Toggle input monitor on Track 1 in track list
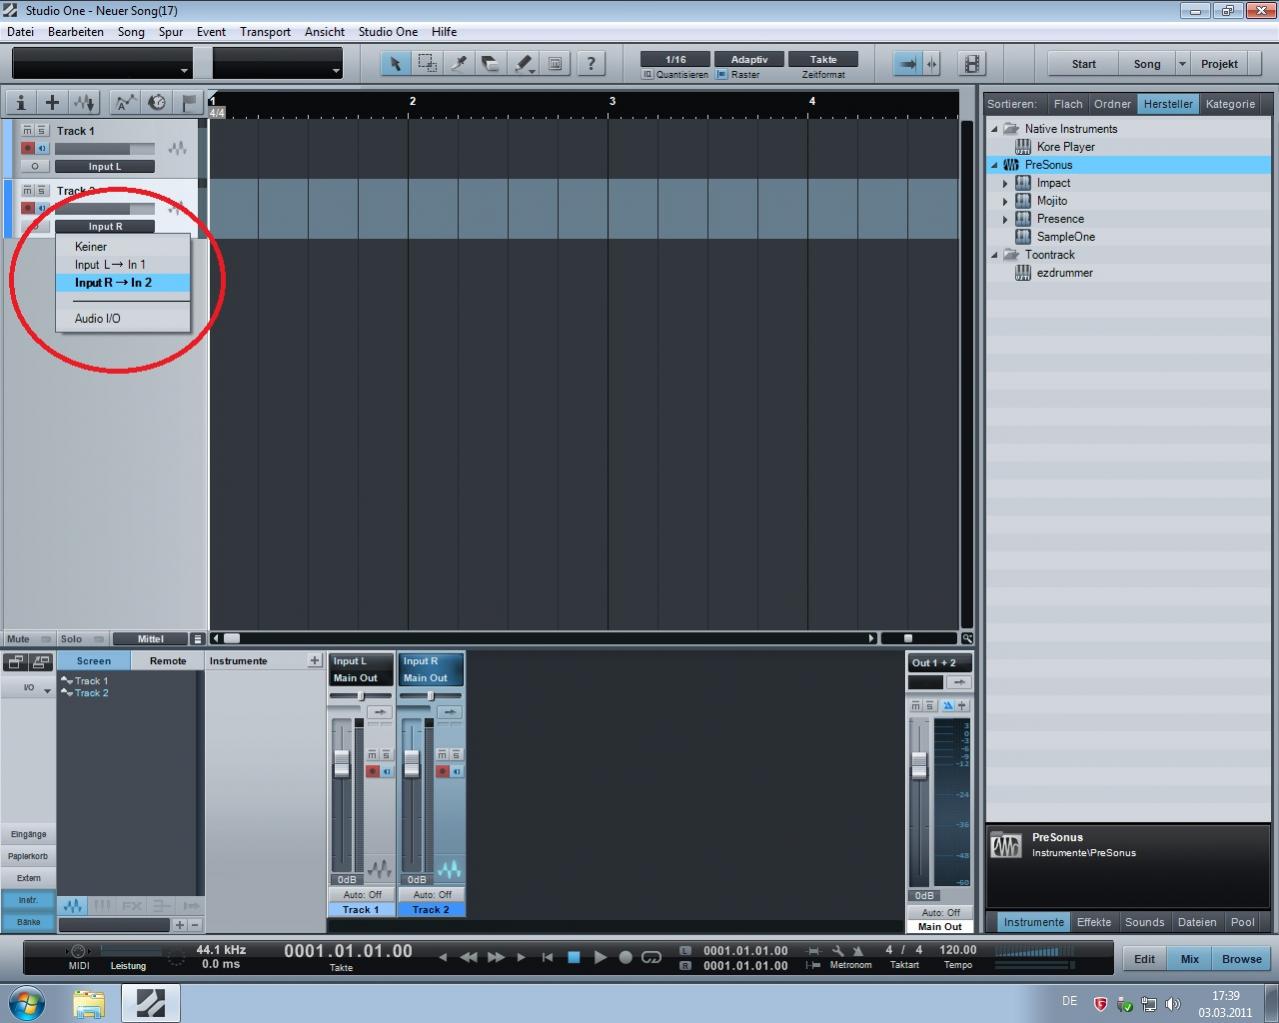Image resolution: width=1279 pixels, height=1023 pixels. [42, 148]
